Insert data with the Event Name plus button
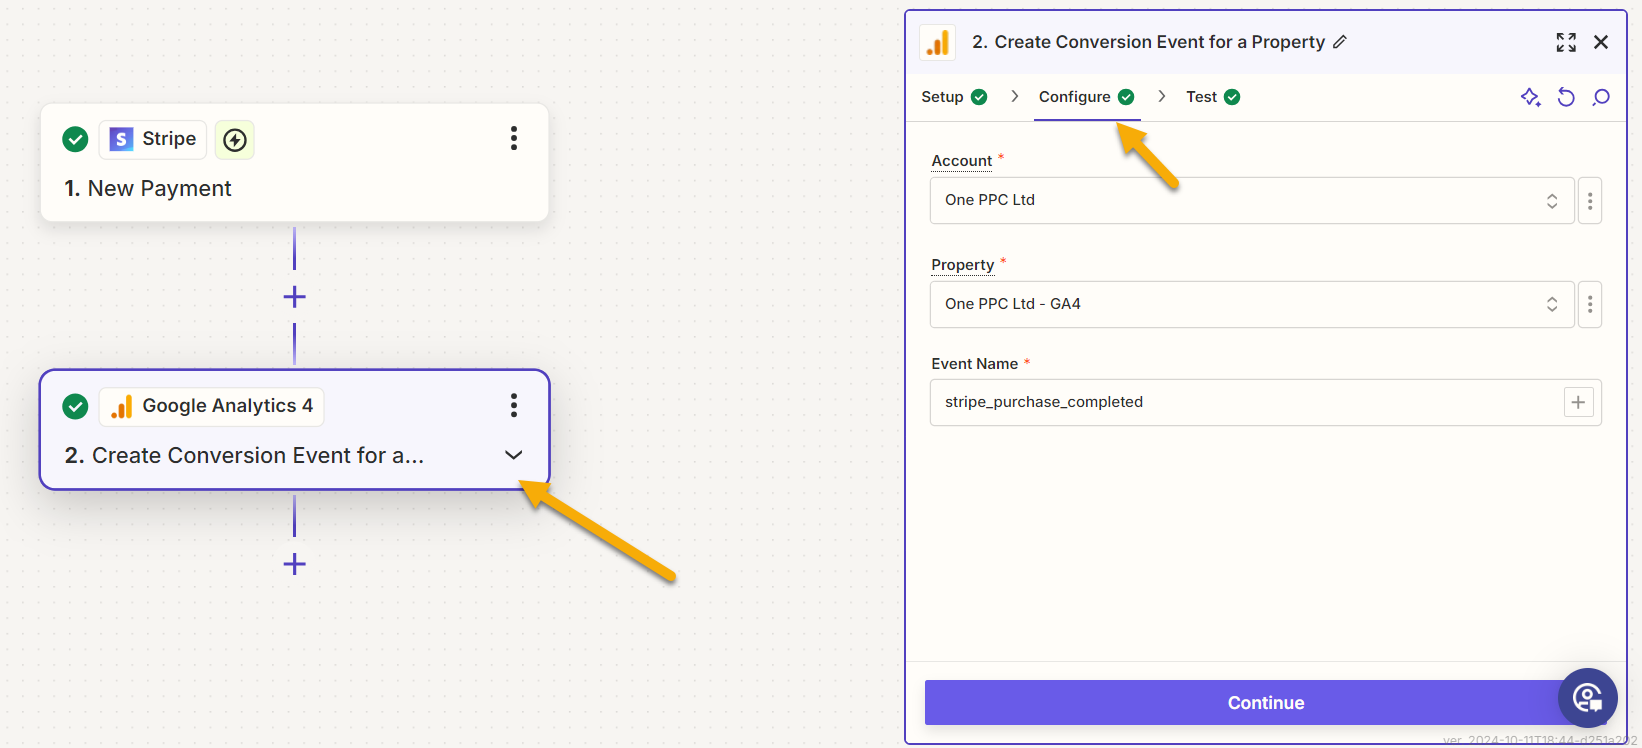This screenshot has height=748, width=1642. [1578, 402]
